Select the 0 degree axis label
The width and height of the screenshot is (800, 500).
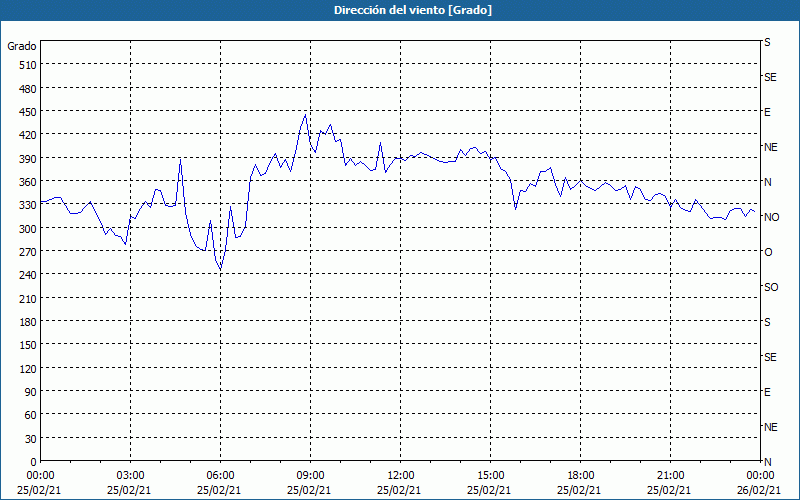tap(34, 462)
